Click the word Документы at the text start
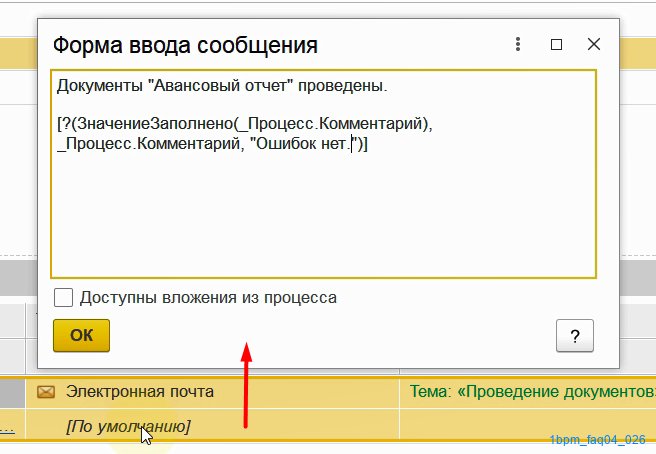Image resolution: width=656 pixels, height=454 pixels. pos(100,86)
